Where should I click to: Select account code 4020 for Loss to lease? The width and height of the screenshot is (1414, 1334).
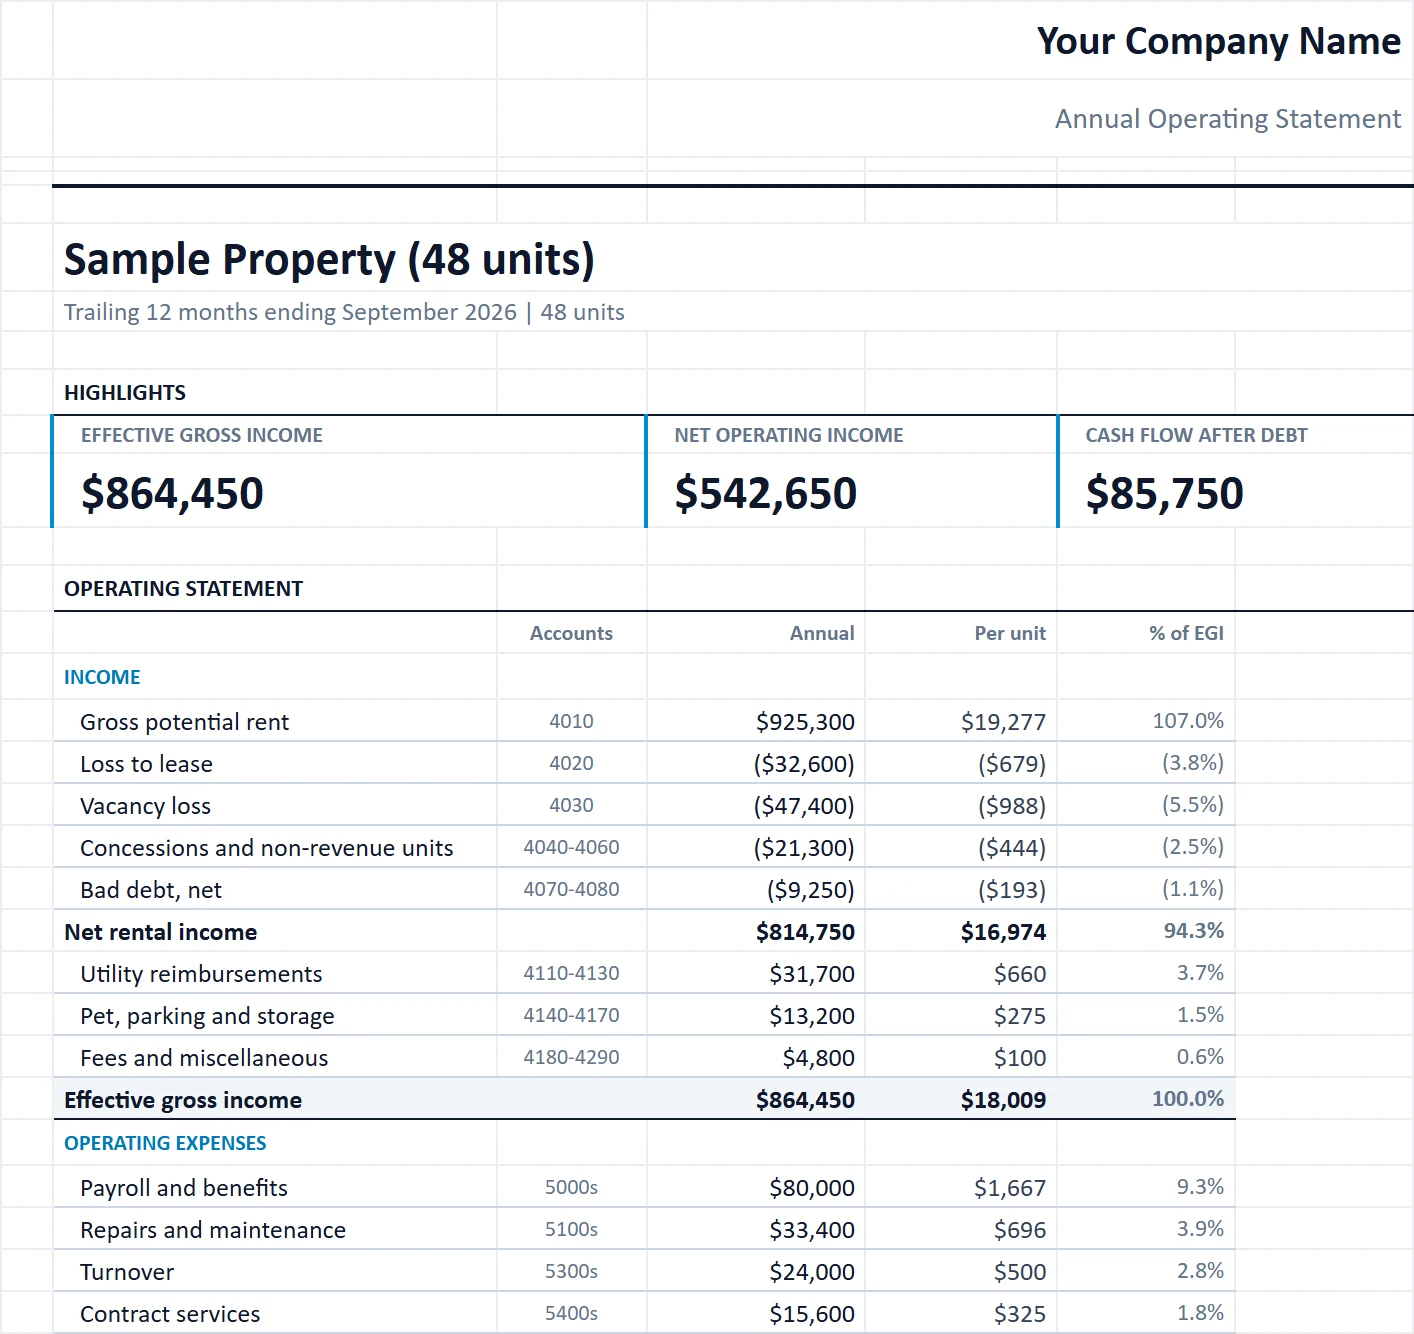pos(571,763)
